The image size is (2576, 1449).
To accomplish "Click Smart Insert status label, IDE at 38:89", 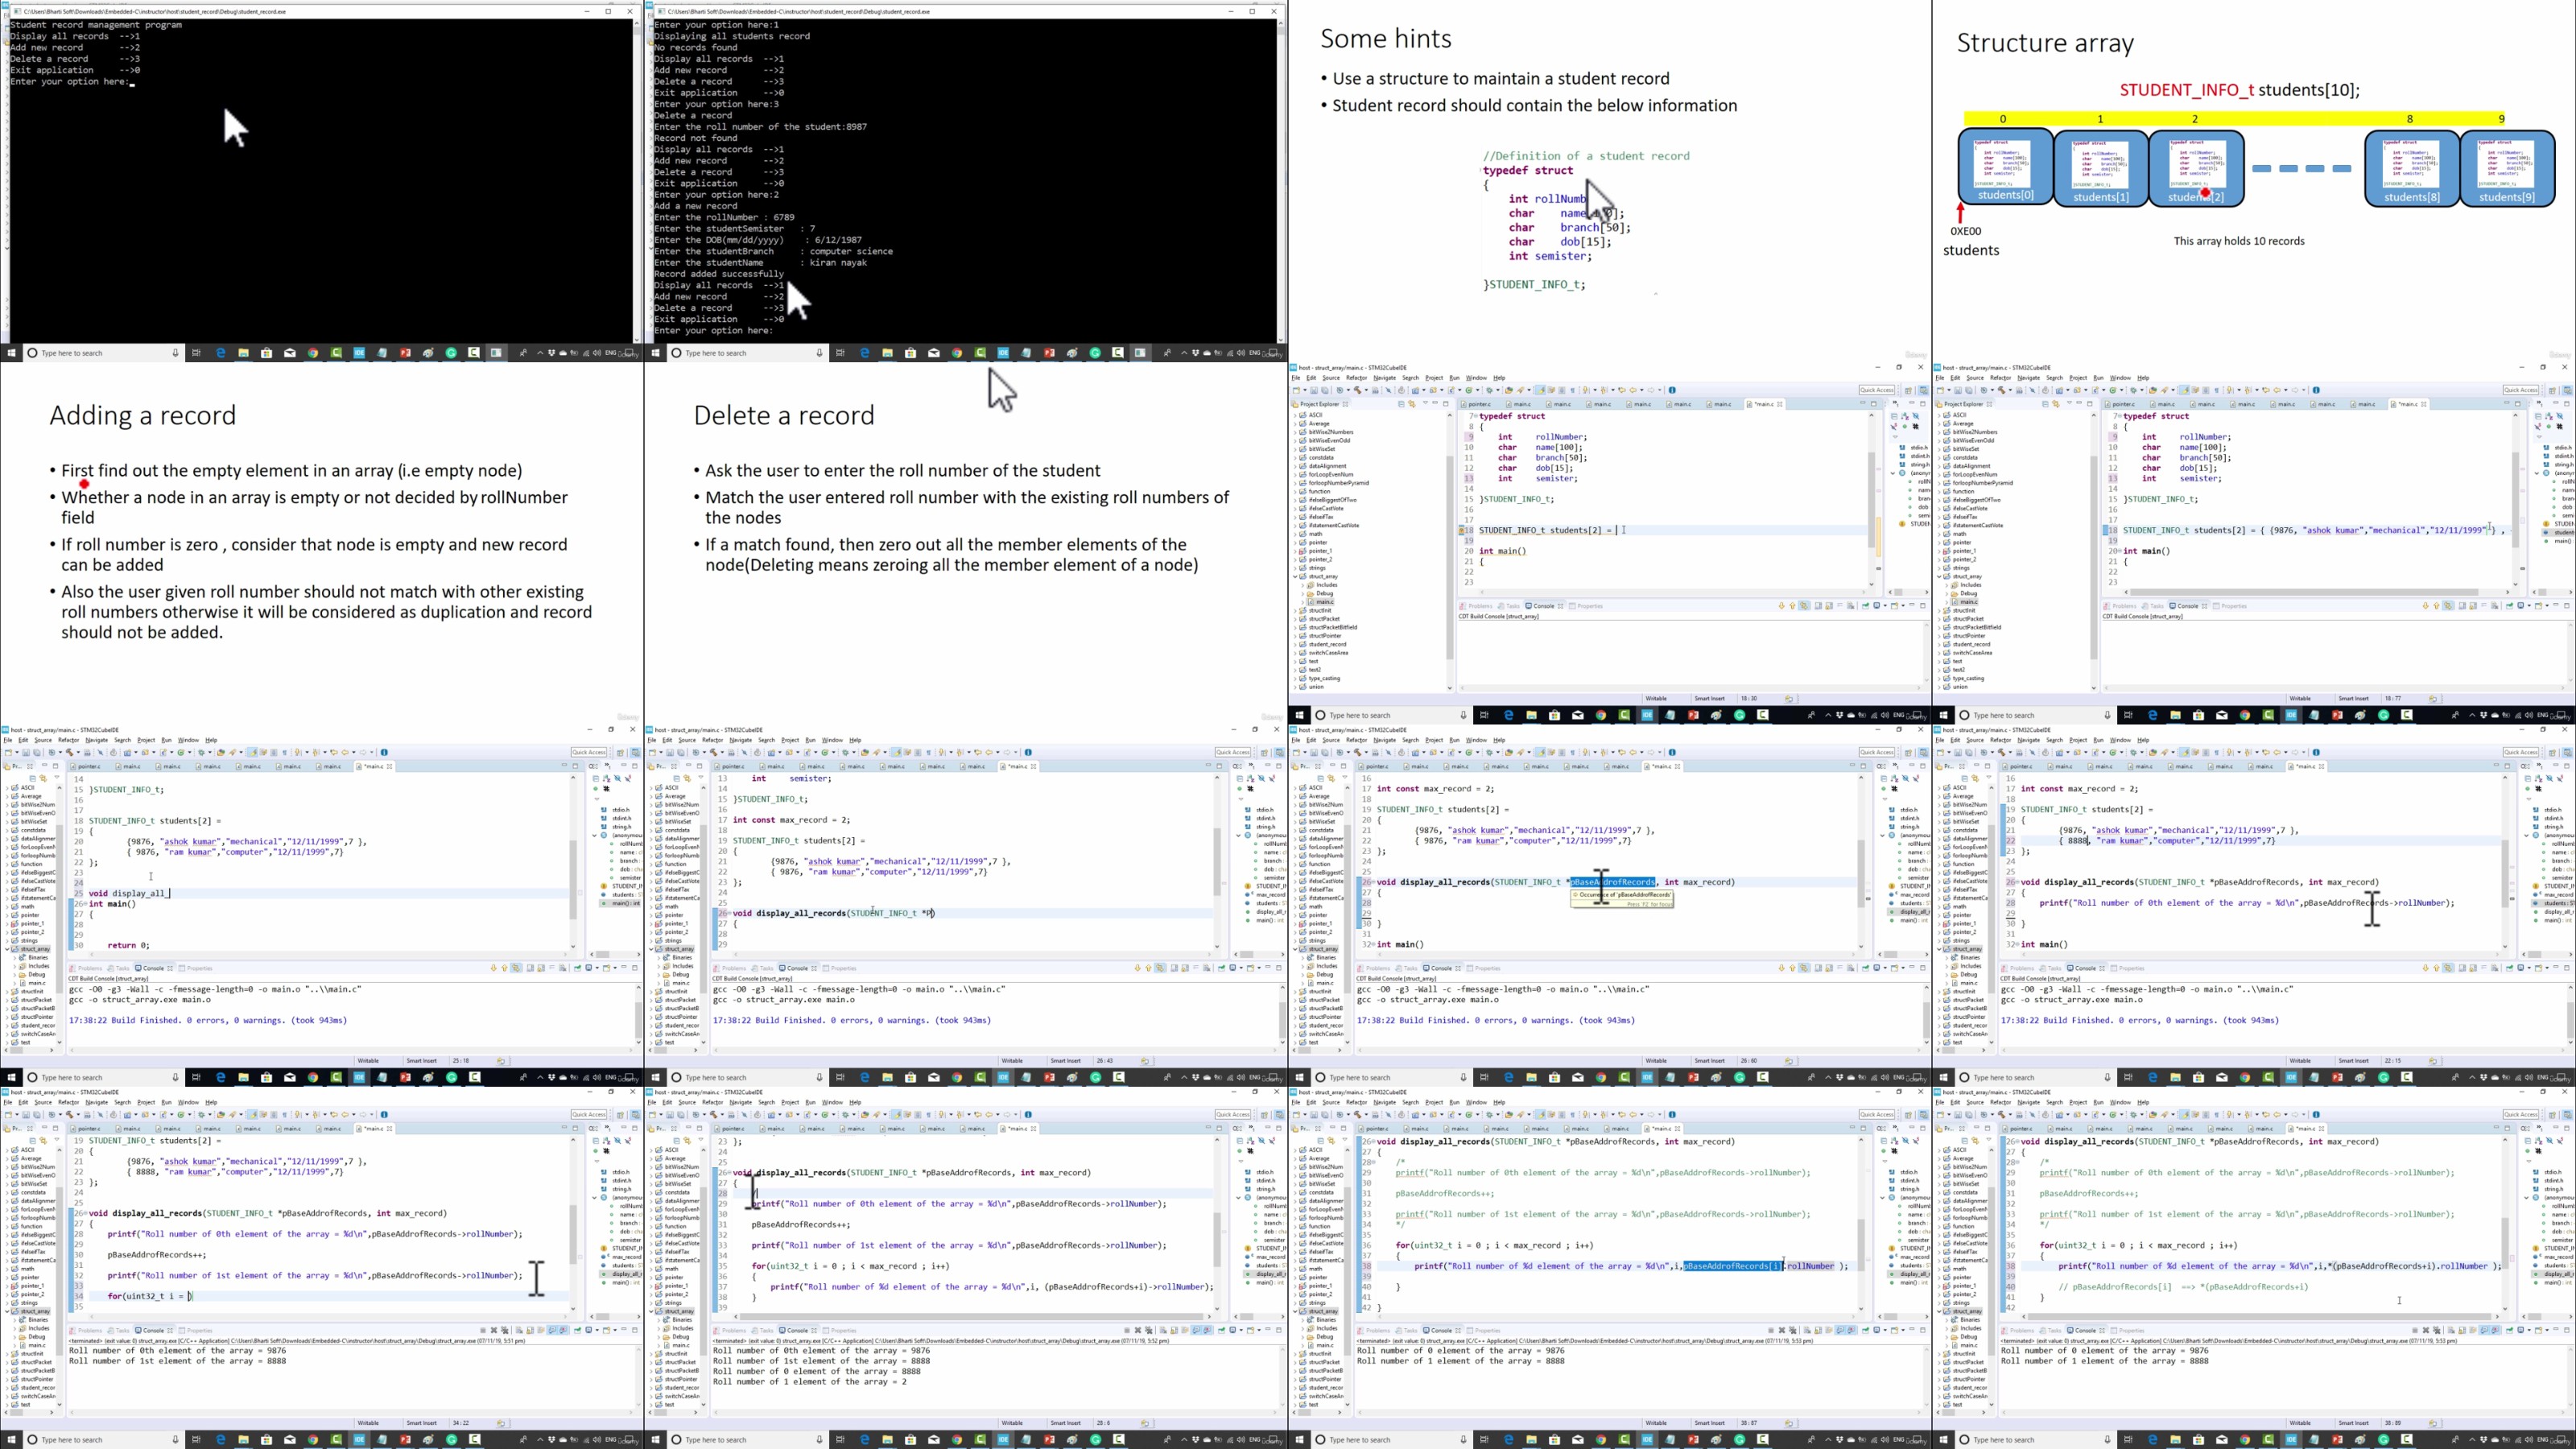I will (x=2353, y=1423).
